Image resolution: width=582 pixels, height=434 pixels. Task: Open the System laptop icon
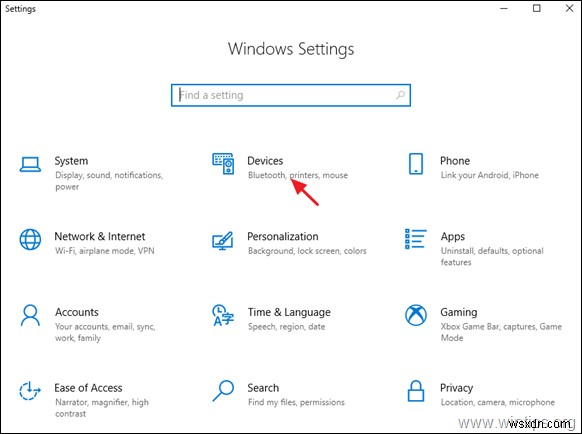[x=30, y=164]
